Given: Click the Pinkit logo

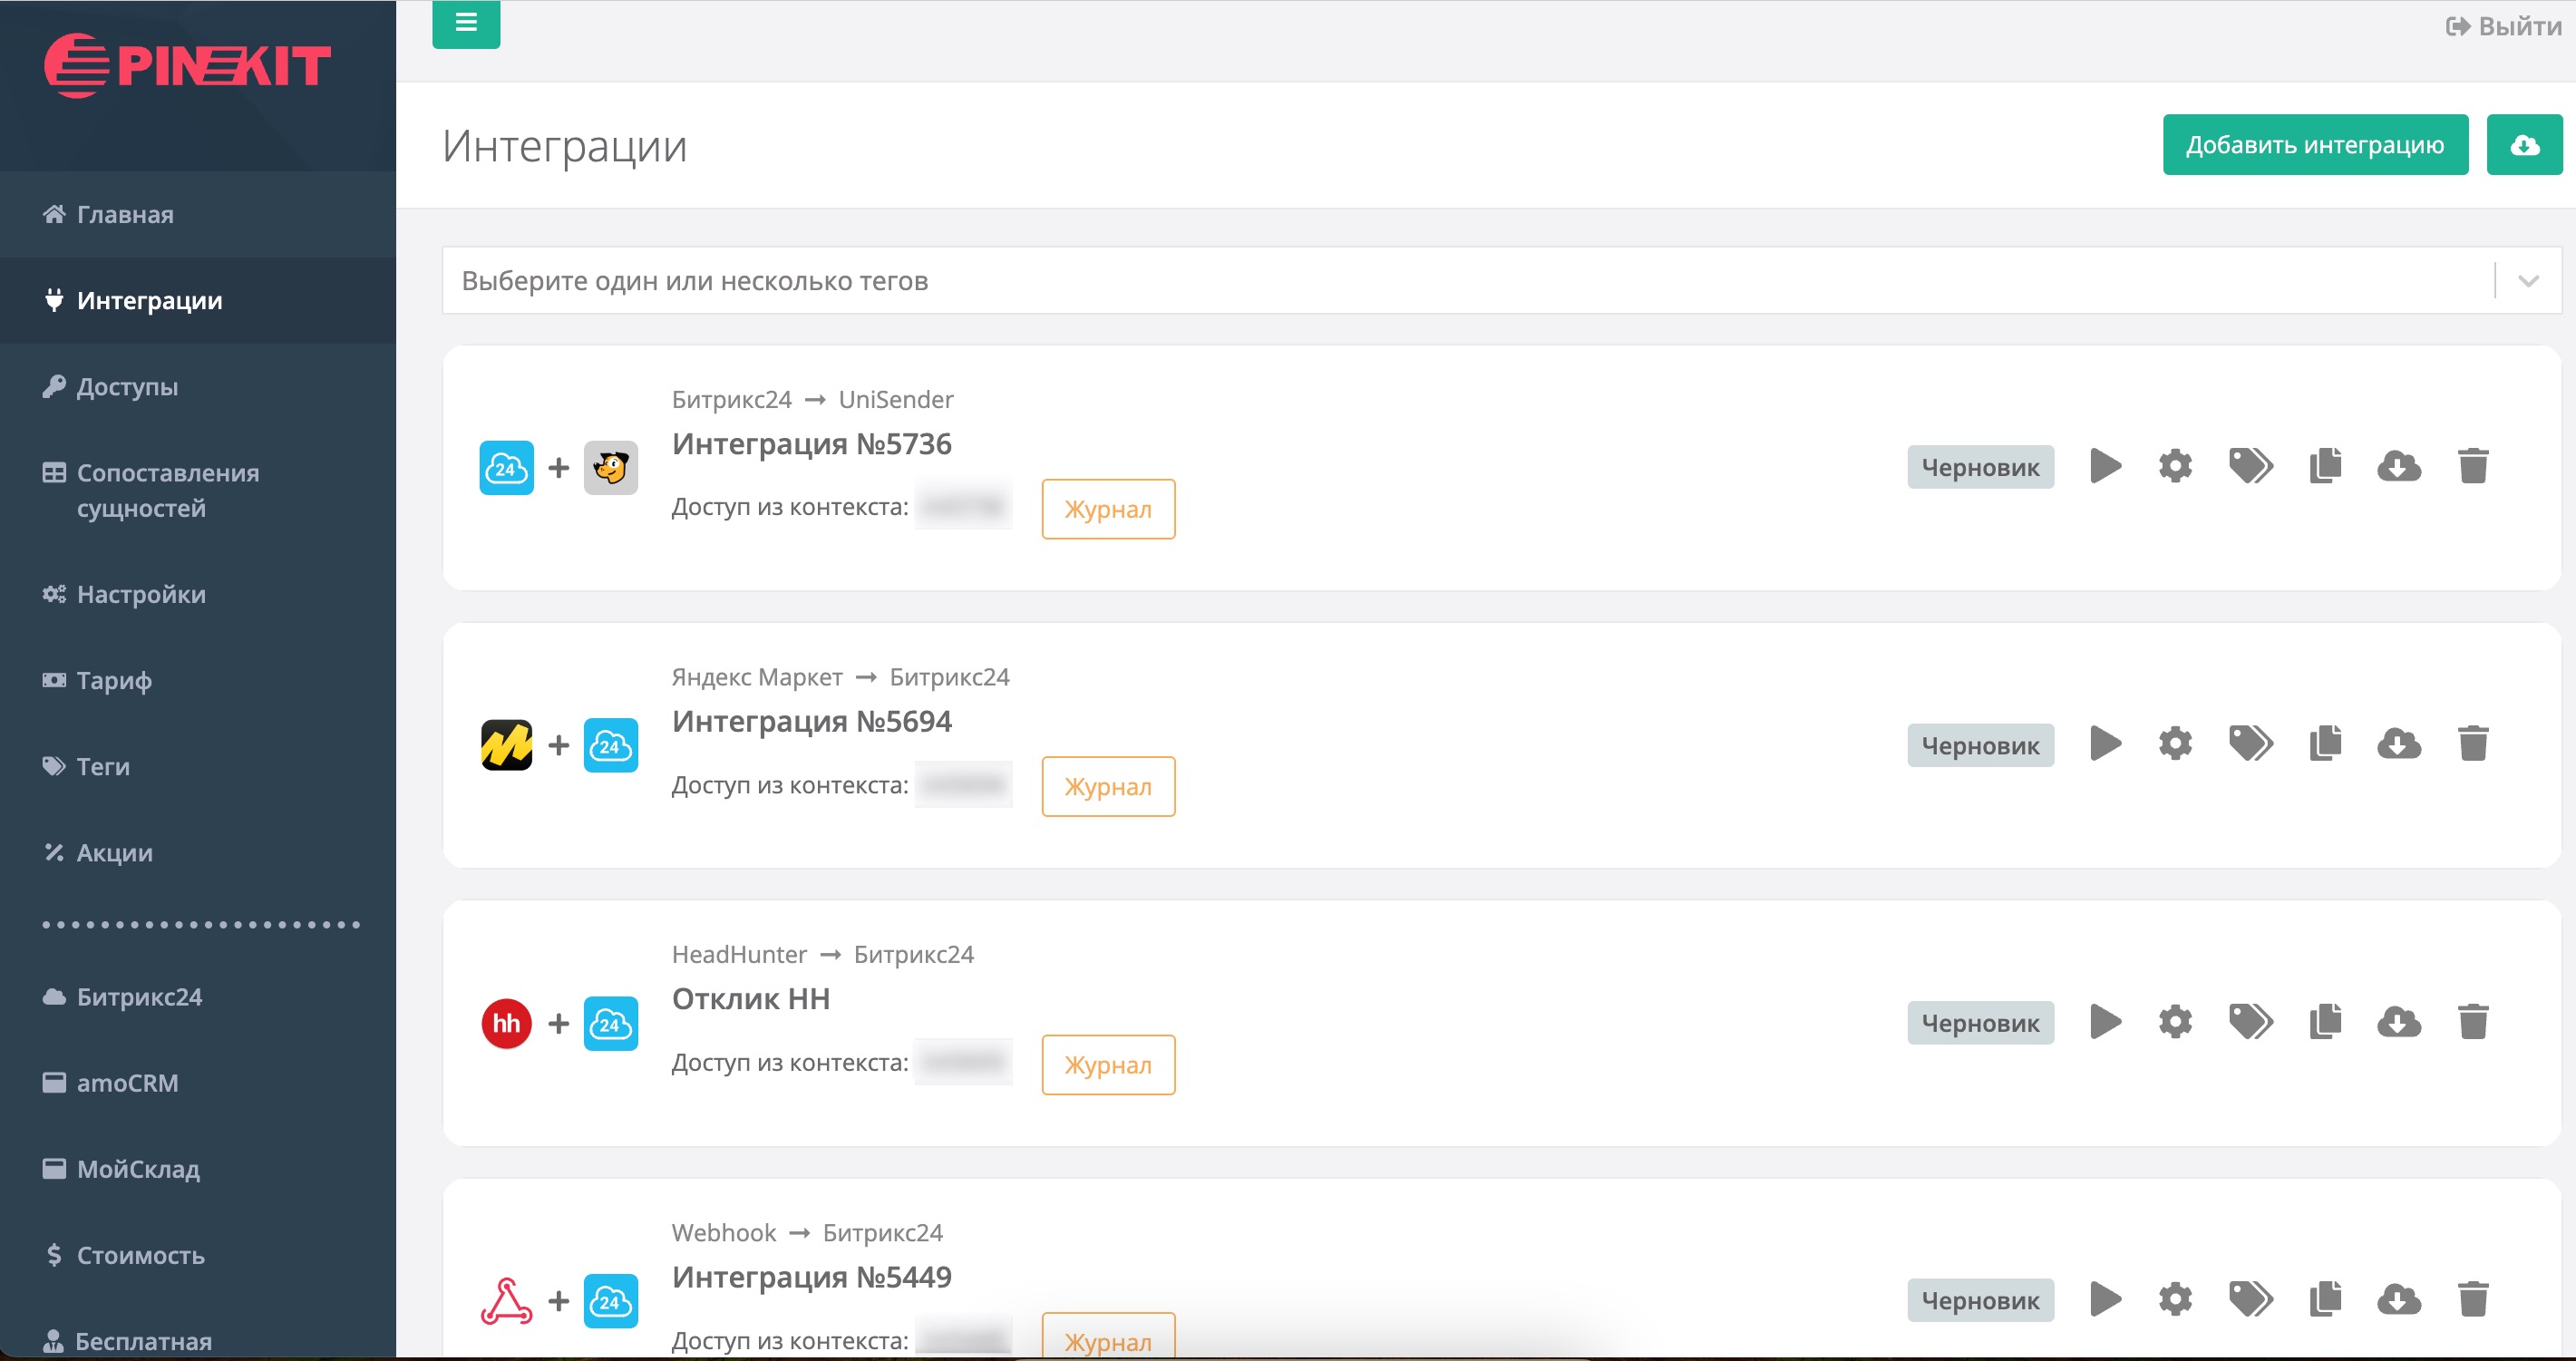Looking at the screenshot, I should point(187,66).
